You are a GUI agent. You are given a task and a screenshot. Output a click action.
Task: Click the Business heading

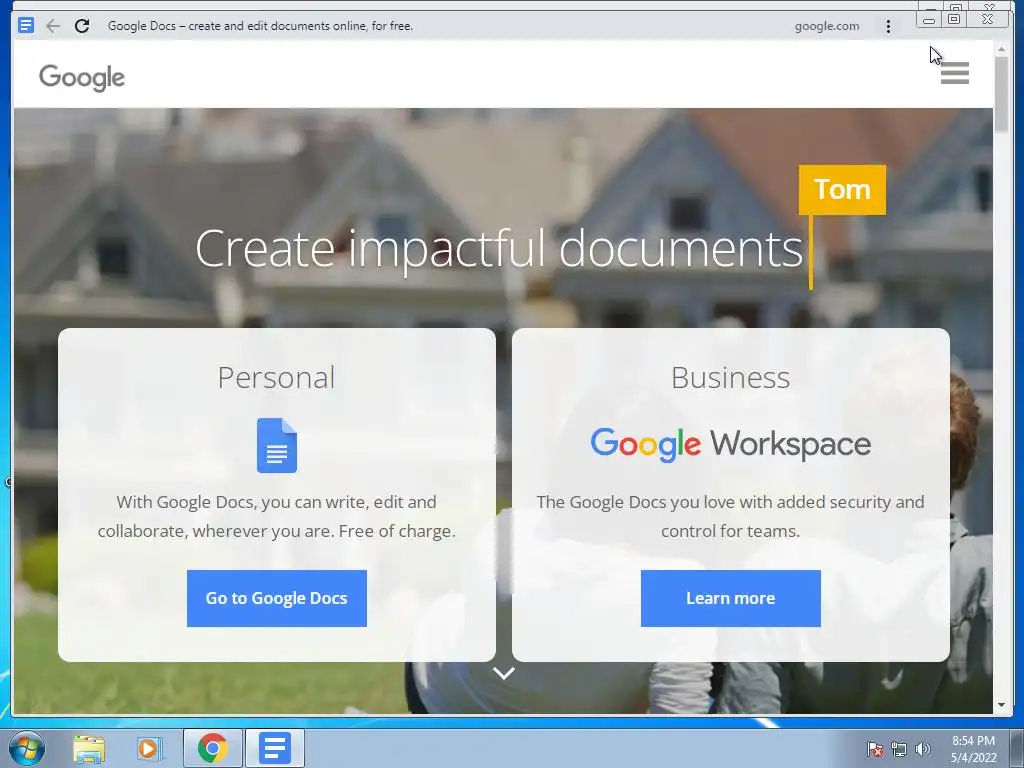point(730,377)
